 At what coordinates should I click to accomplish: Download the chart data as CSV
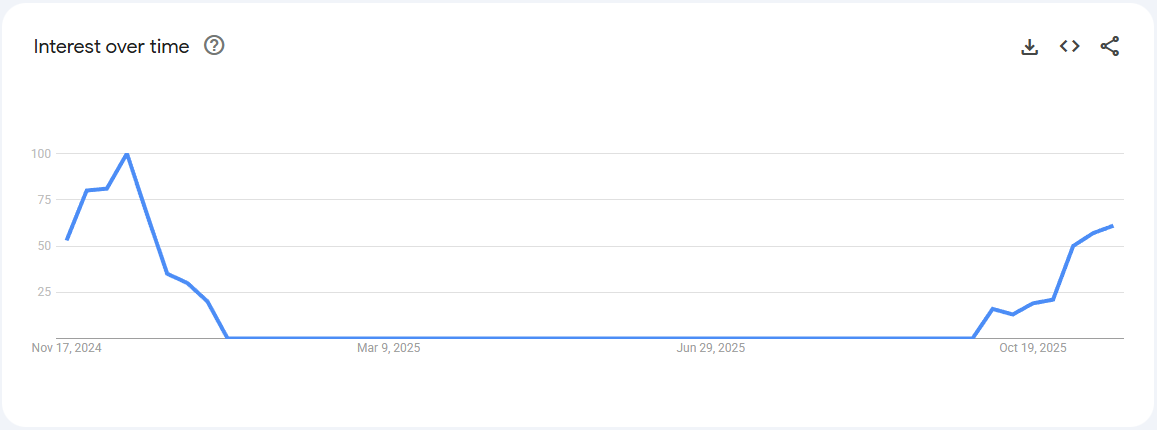point(1030,46)
